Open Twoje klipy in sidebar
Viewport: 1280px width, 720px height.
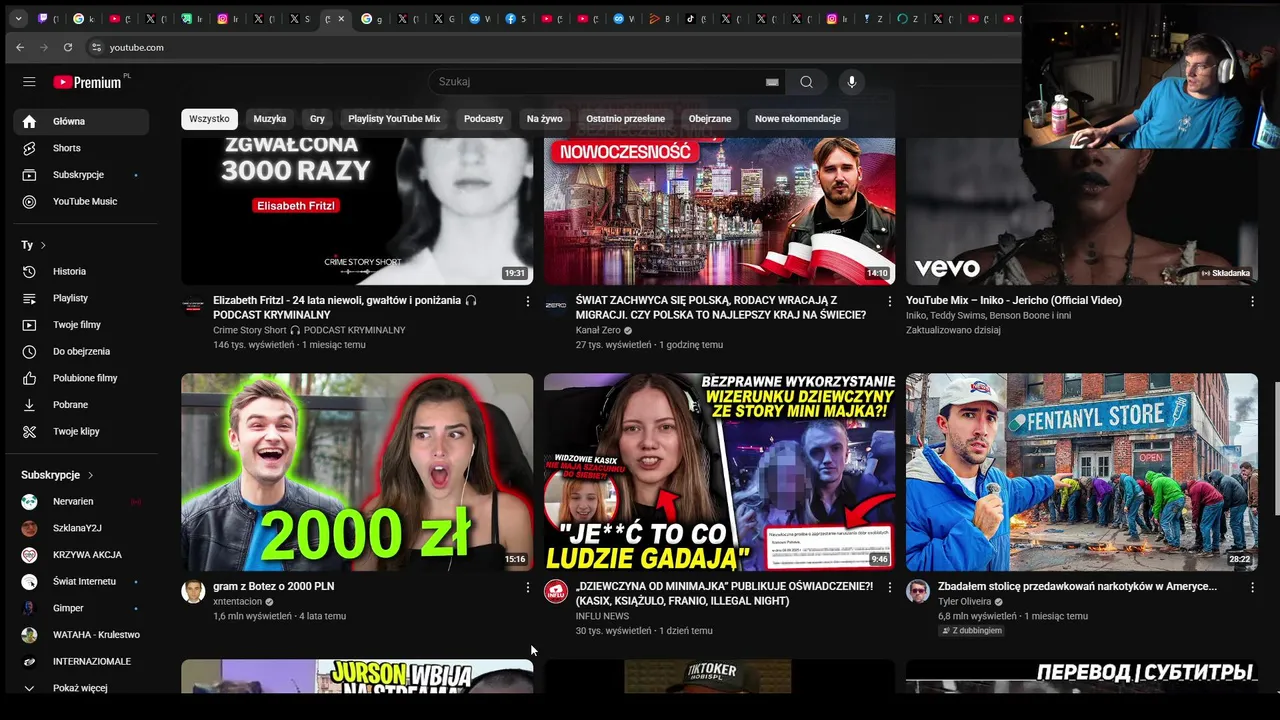coord(81,431)
